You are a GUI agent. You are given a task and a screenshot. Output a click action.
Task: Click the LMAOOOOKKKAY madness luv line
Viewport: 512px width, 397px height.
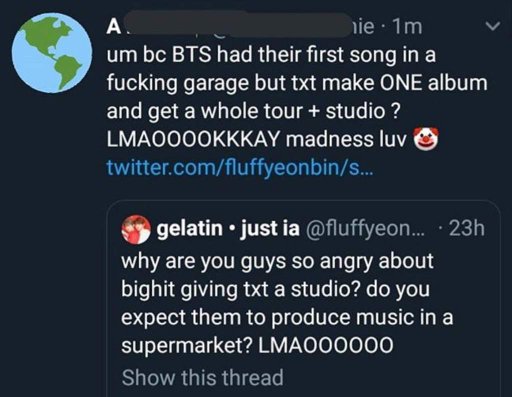pos(257,139)
